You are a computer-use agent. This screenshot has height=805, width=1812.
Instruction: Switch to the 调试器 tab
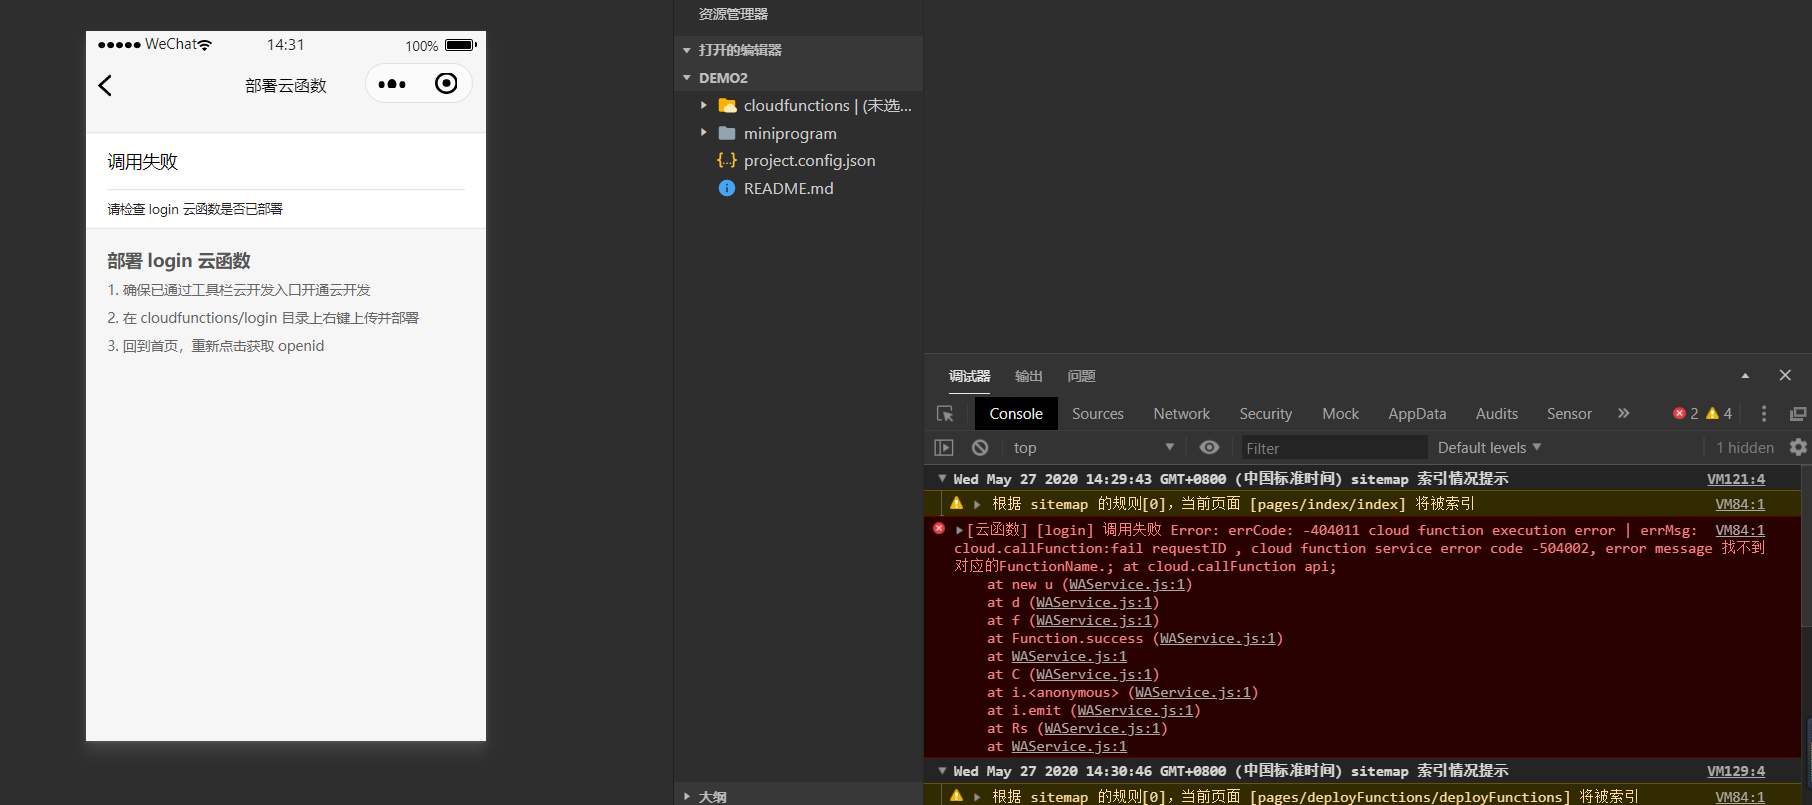coord(969,376)
